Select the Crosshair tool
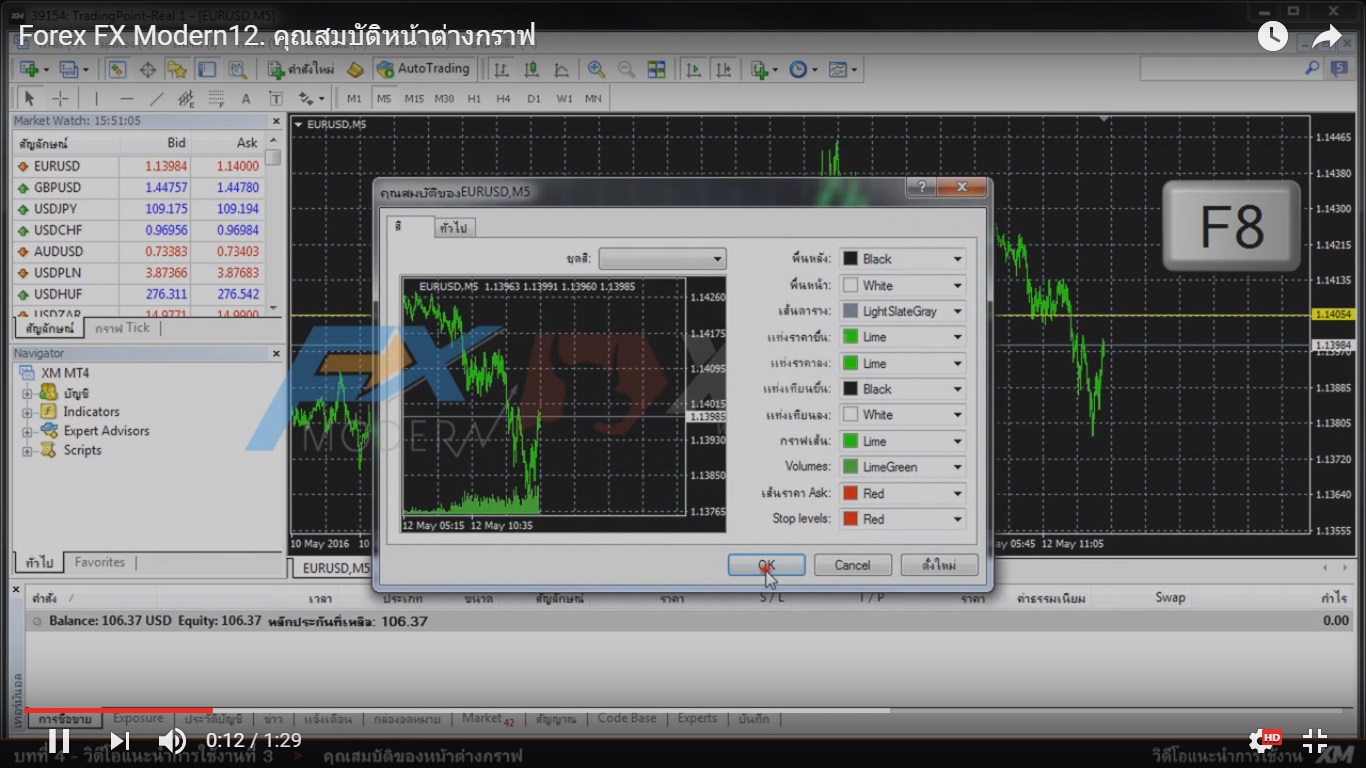 (x=60, y=98)
